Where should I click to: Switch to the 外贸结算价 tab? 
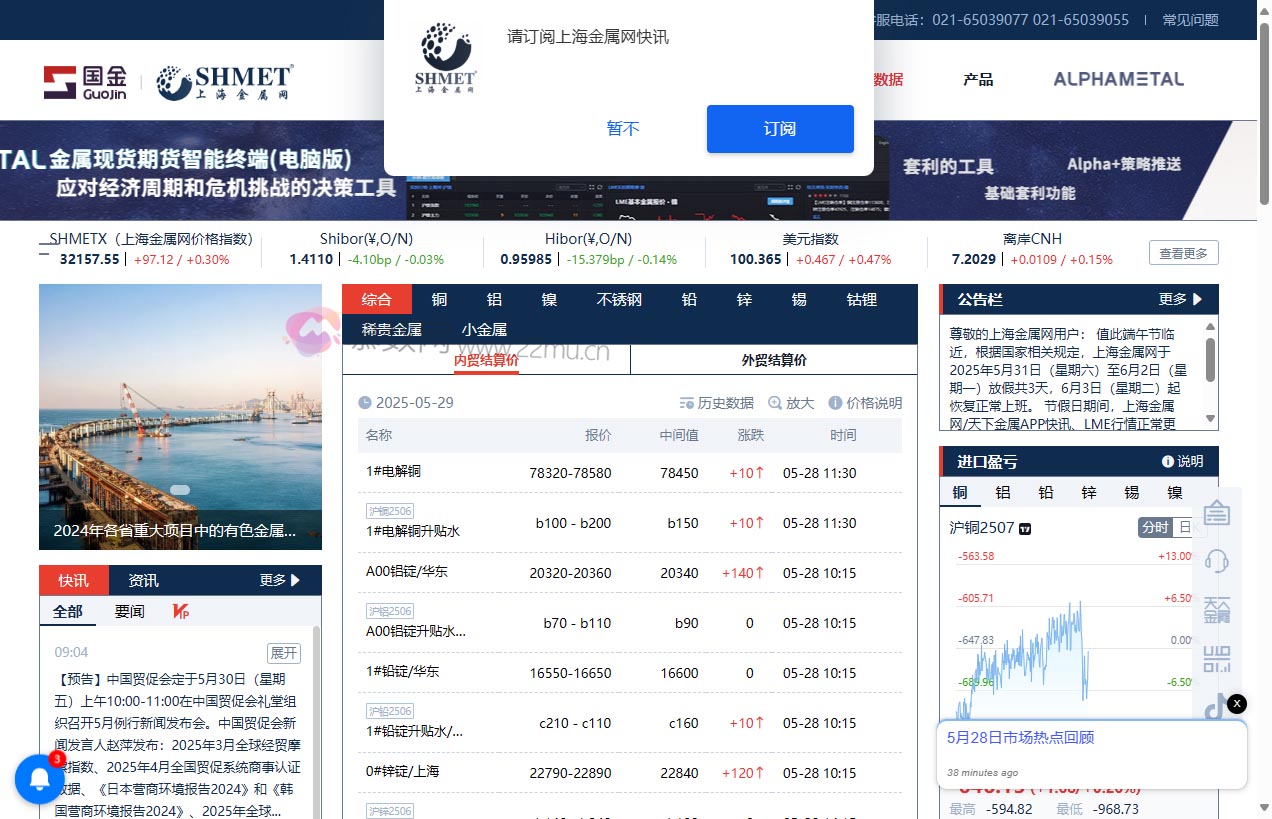pyautogui.click(x=772, y=359)
